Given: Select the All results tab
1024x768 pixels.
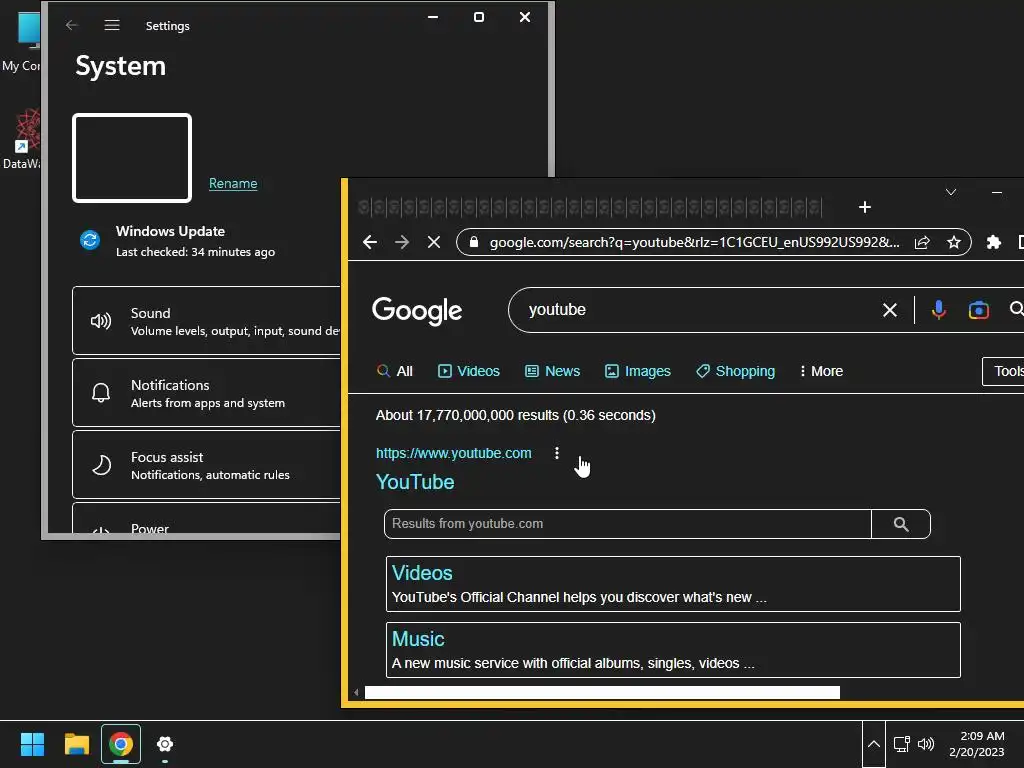Looking at the screenshot, I should point(394,372).
